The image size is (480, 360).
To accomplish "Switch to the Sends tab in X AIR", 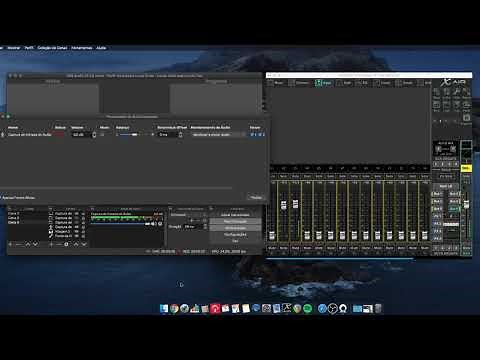I will 404,83.
